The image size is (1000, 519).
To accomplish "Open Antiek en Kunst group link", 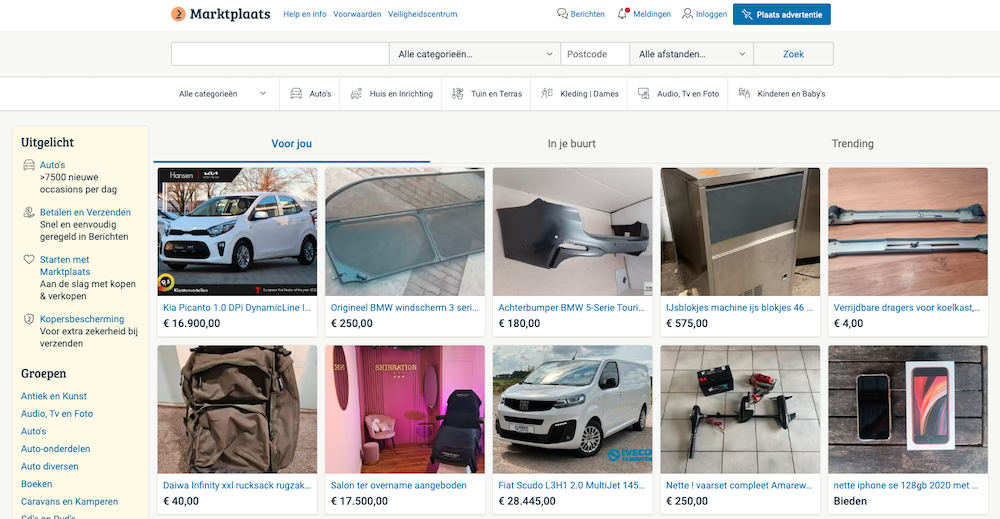I will [54, 397].
